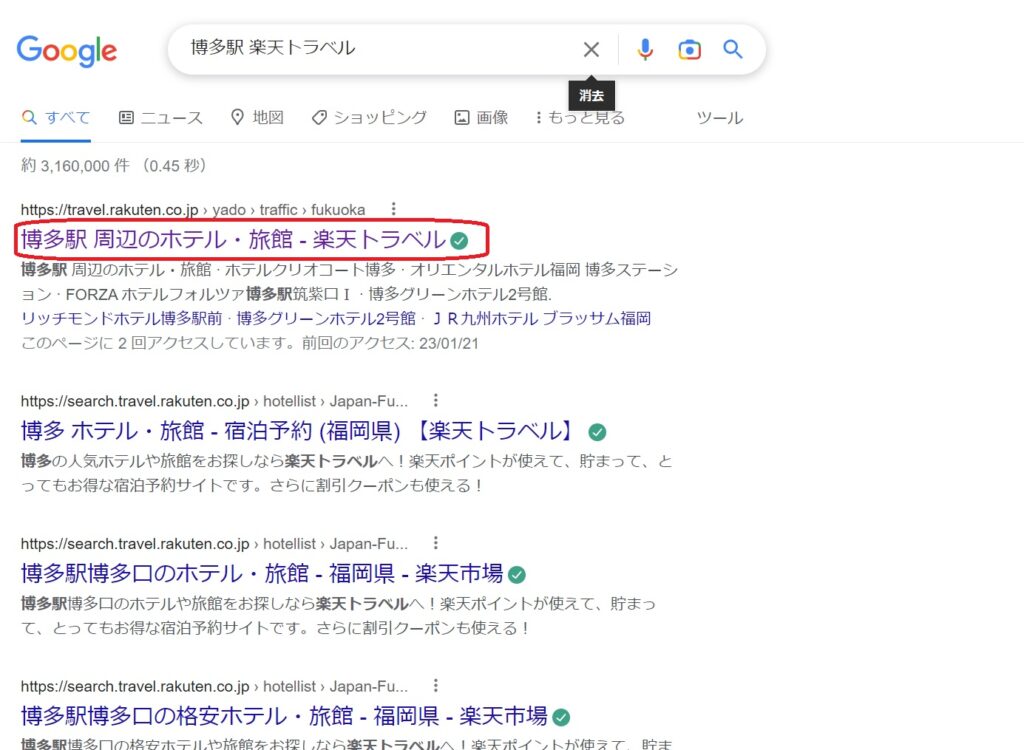
Task: Switch to the ニュース tab
Action: 161,118
